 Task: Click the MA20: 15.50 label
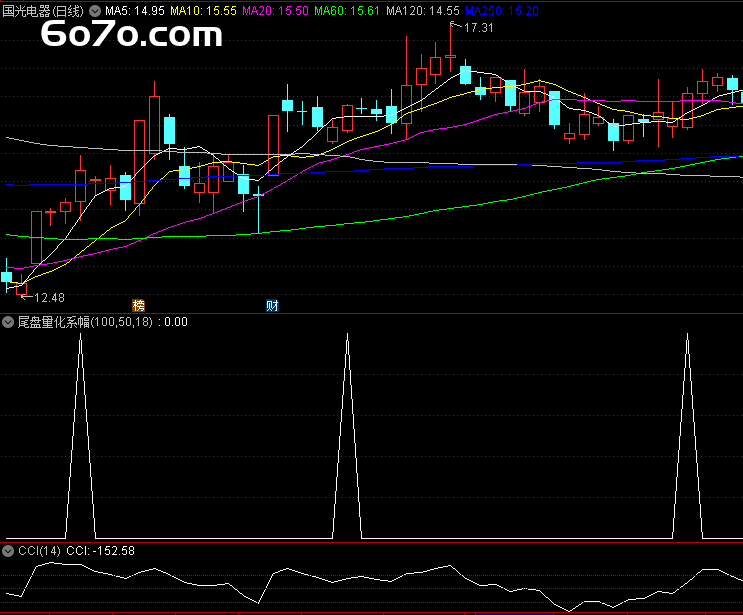[x=275, y=11]
